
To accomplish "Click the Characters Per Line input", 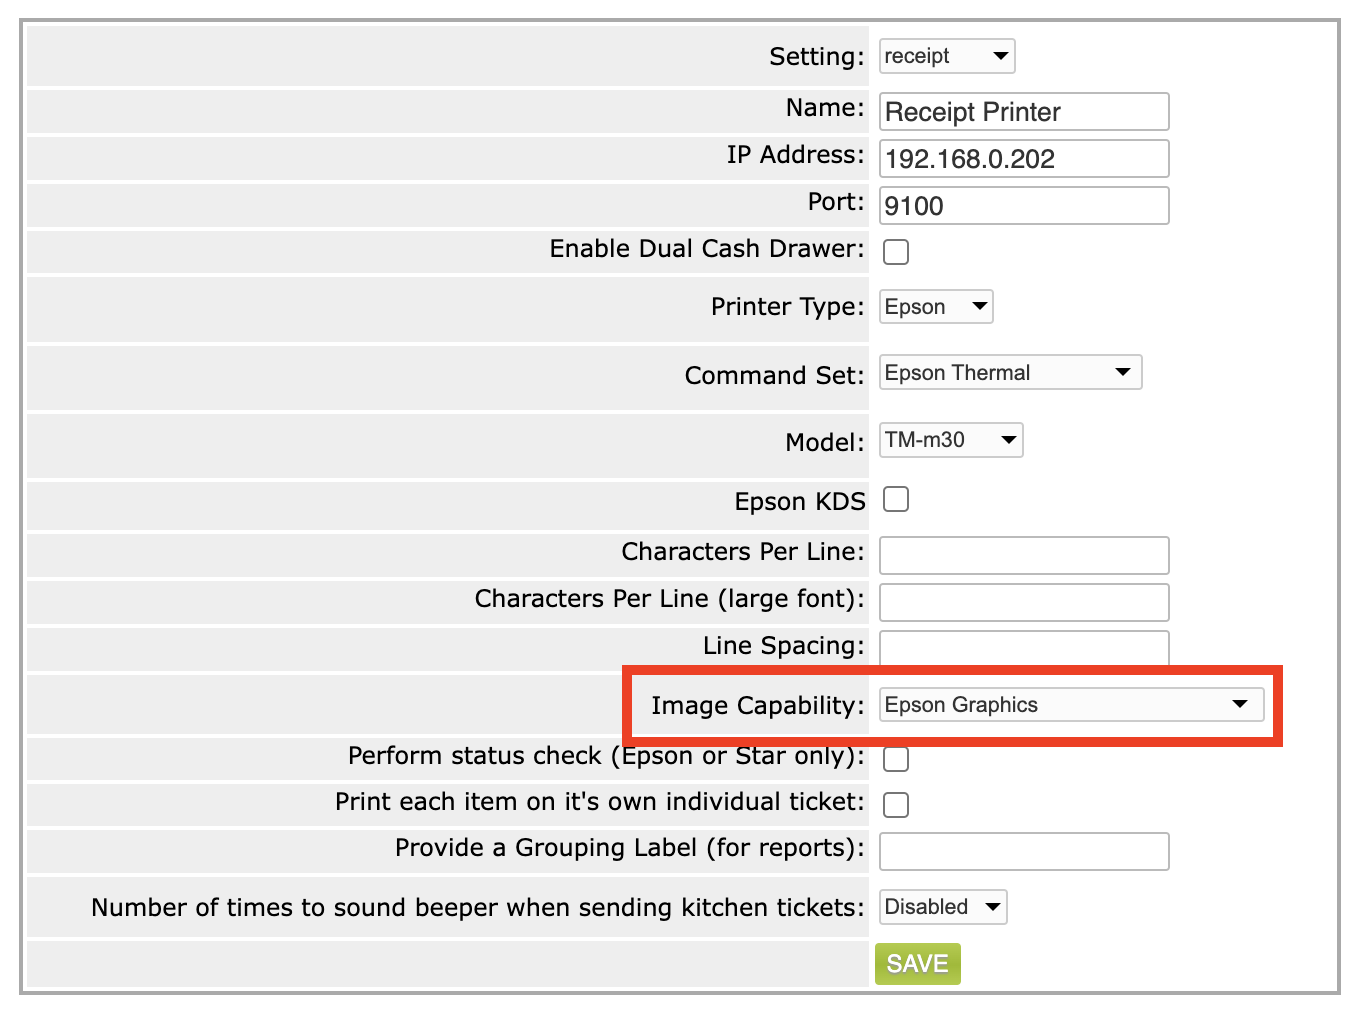I will 1023,555.
